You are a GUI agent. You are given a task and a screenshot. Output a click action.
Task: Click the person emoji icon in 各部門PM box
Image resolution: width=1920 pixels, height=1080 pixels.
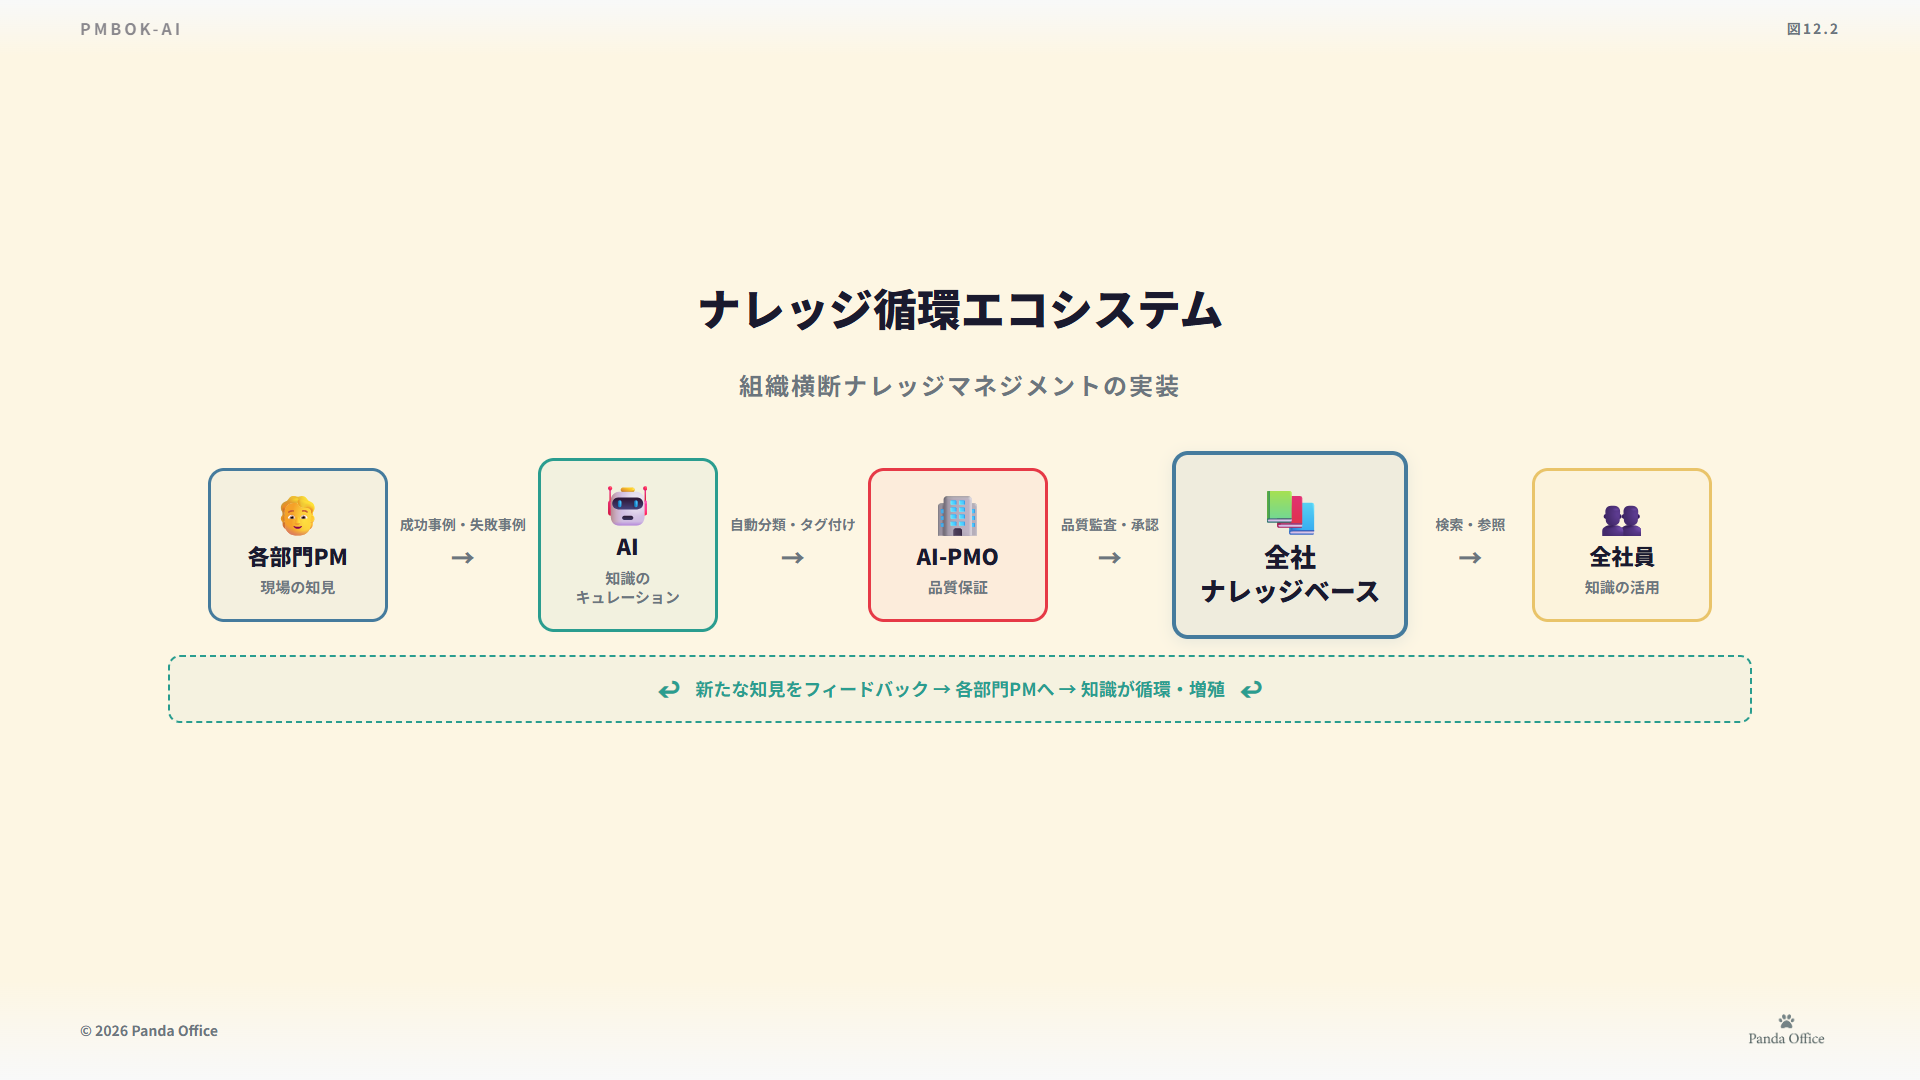click(297, 516)
